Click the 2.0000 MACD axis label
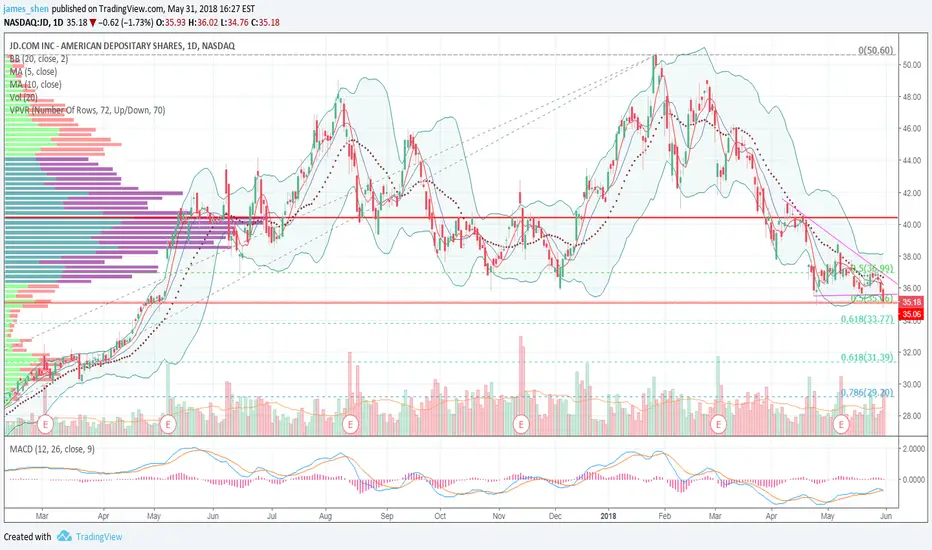Screen dimensions: 932x550 914,448
